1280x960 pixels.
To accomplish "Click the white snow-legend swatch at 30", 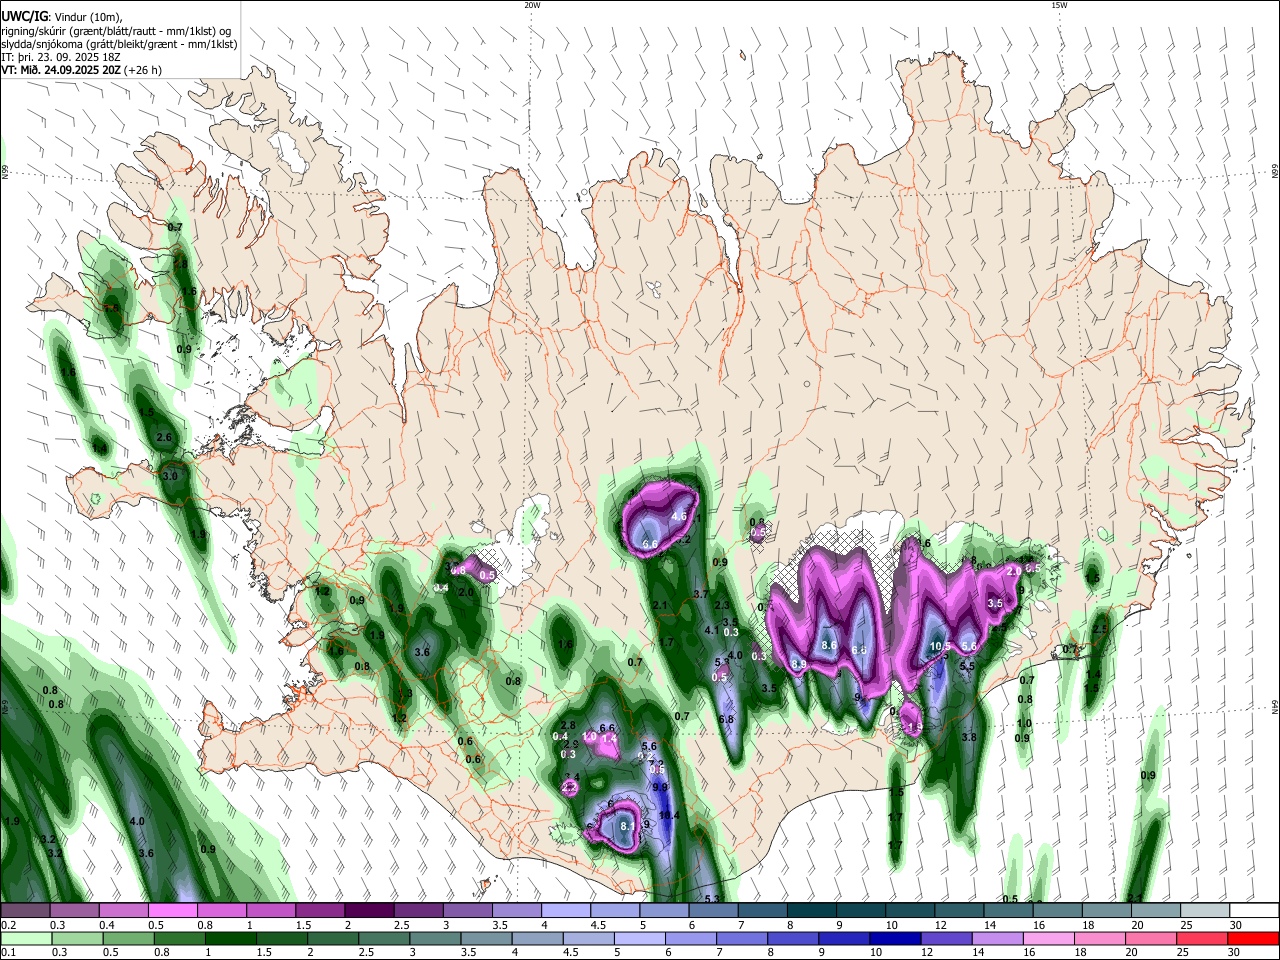I will coord(1253,911).
